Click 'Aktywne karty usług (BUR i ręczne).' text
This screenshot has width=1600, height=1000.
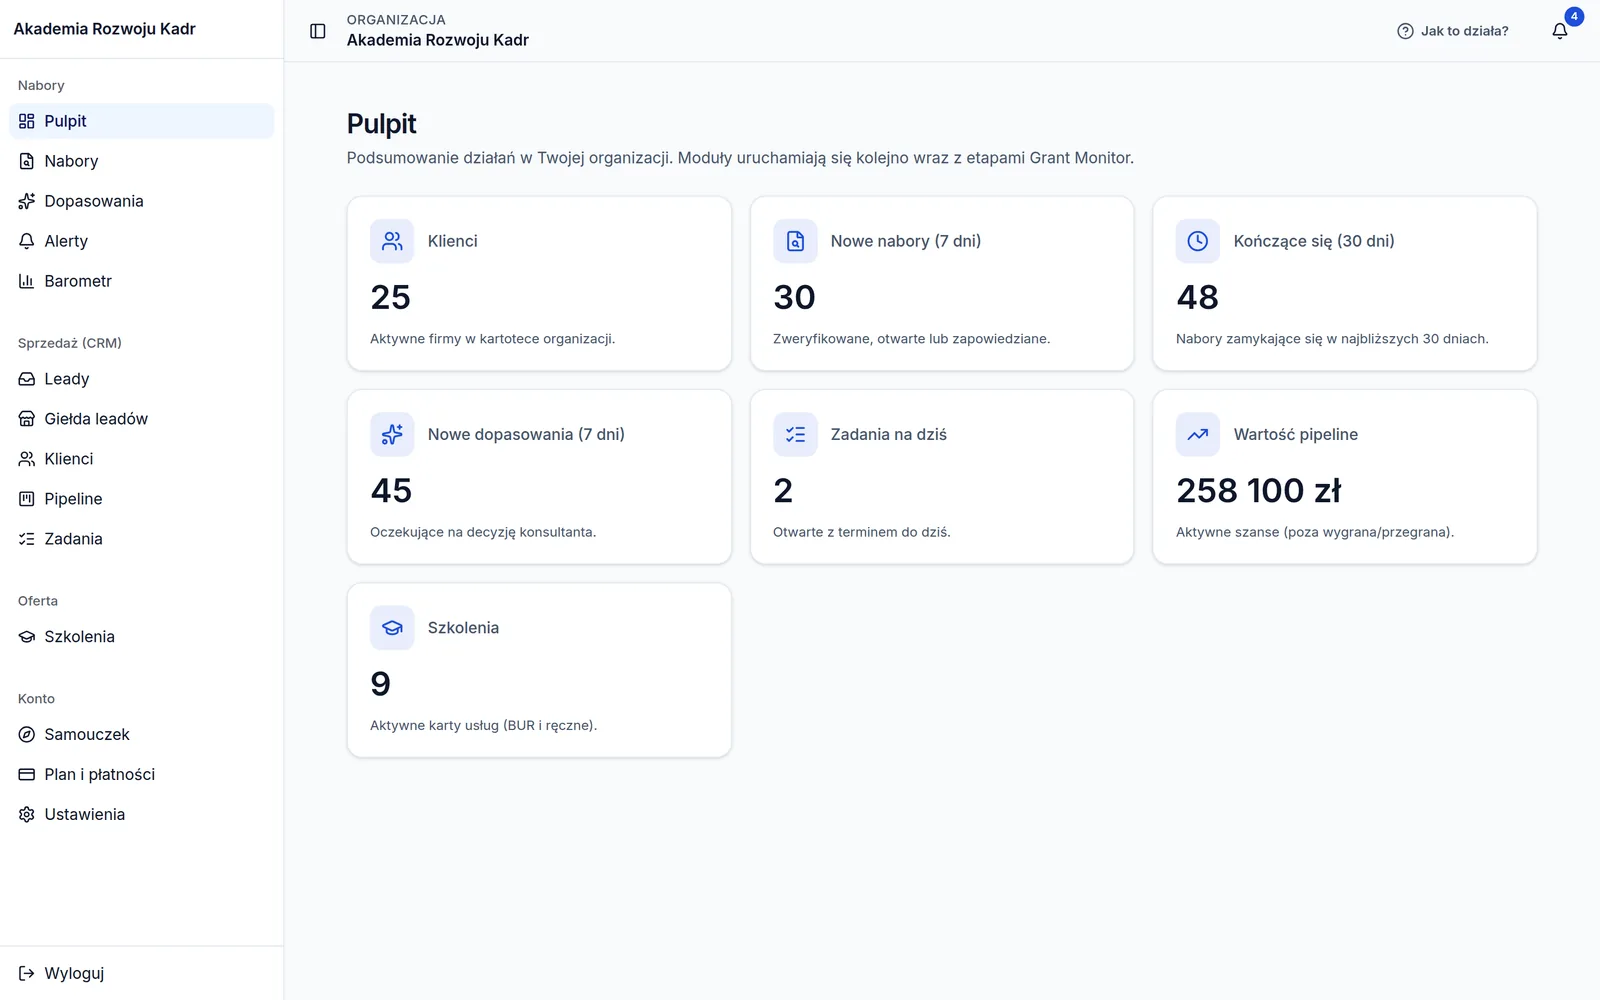[483, 725]
